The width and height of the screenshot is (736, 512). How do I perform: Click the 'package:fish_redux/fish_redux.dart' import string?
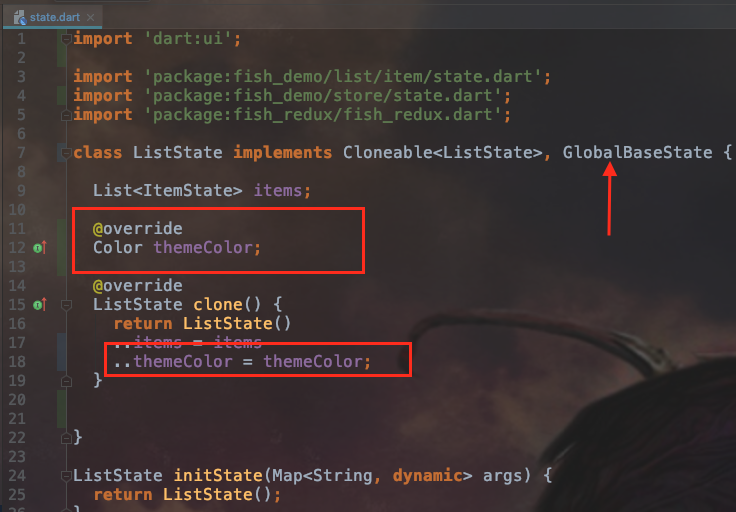point(323,115)
